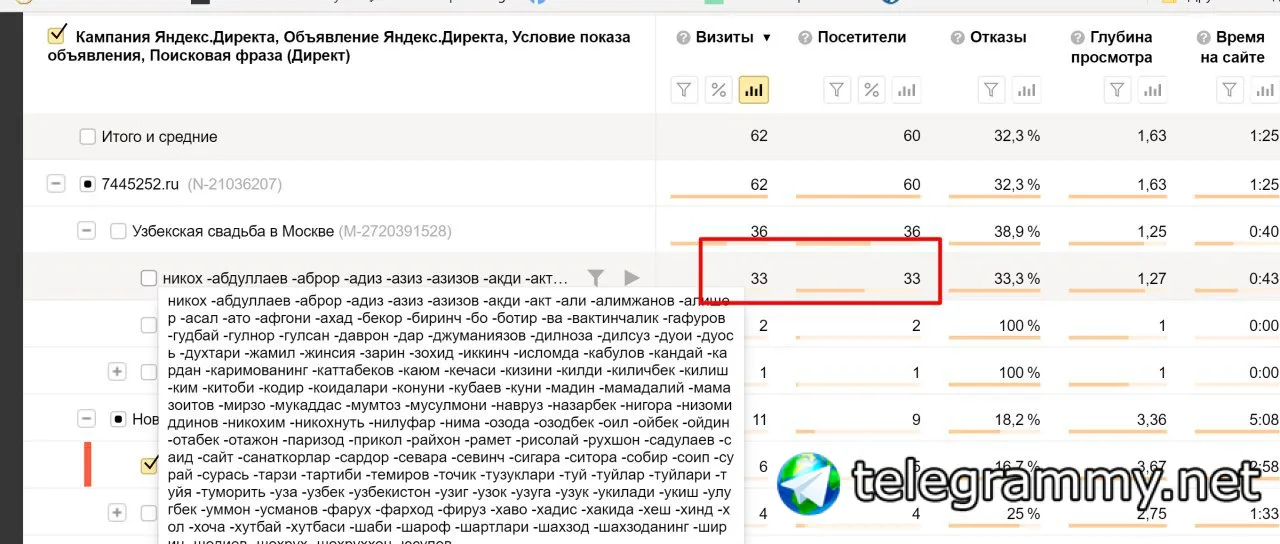This screenshot has width=1280, height=544.
Task: Click the 2,75 page depth value
Action: point(1151,513)
